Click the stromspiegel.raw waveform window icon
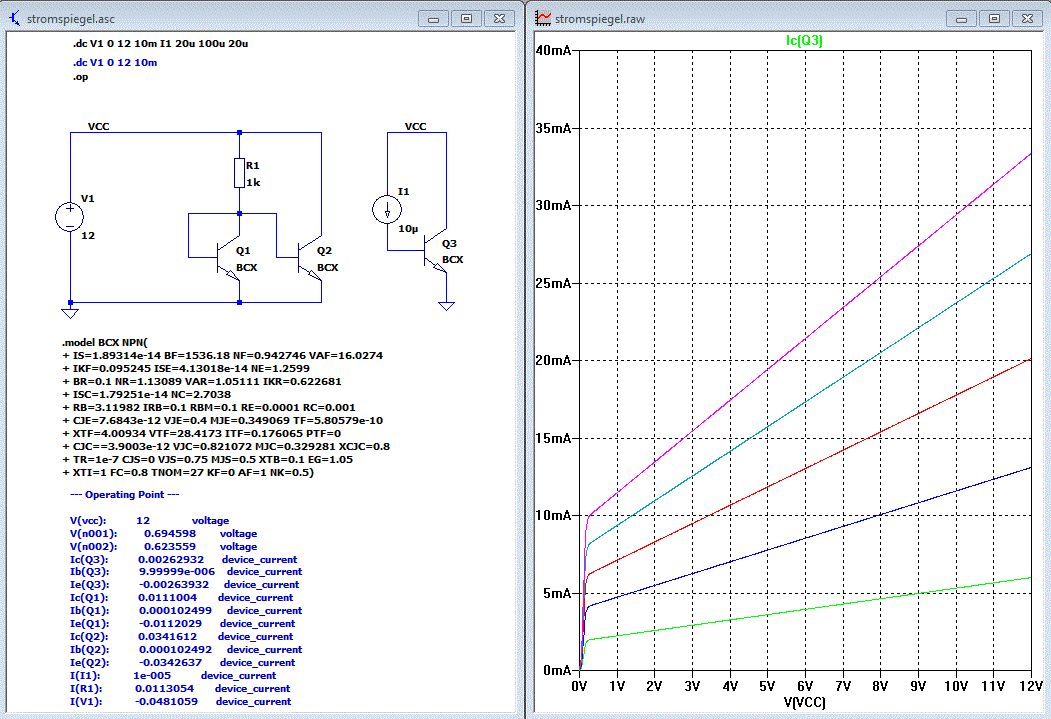1051x719 pixels. click(x=544, y=17)
